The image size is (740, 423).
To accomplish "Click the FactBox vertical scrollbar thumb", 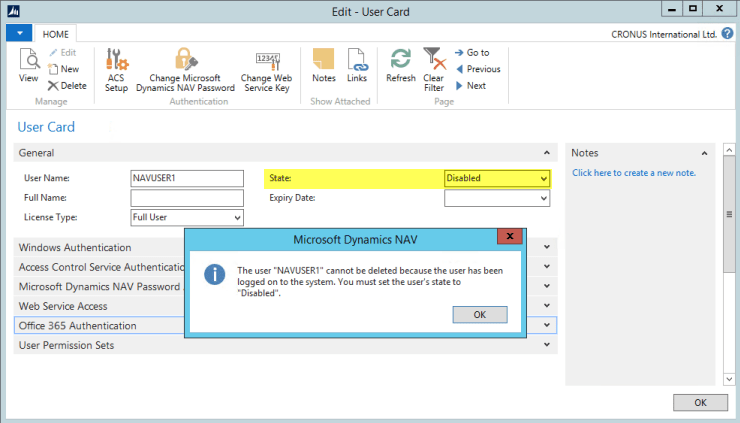I will pyautogui.click(x=729, y=214).
